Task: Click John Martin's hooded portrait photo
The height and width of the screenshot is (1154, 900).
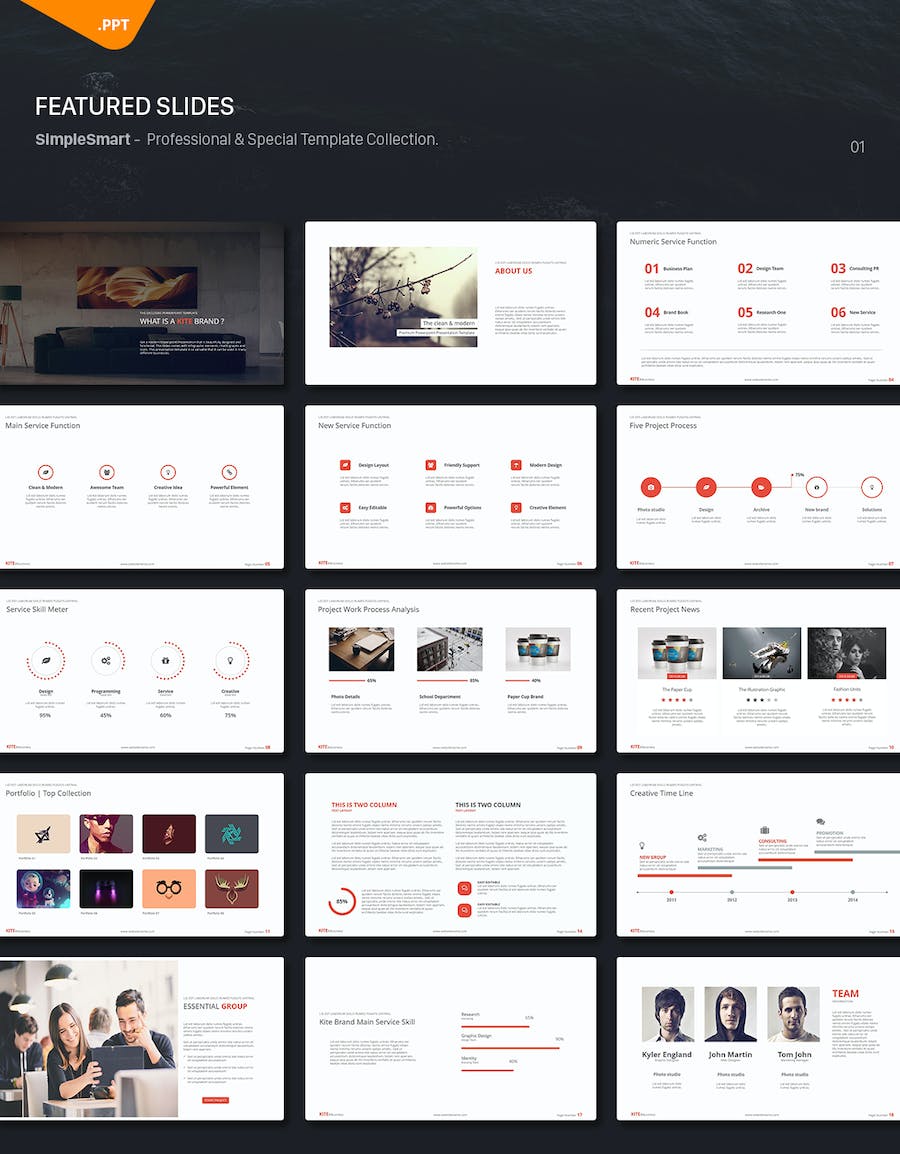Action: pos(730,1014)
